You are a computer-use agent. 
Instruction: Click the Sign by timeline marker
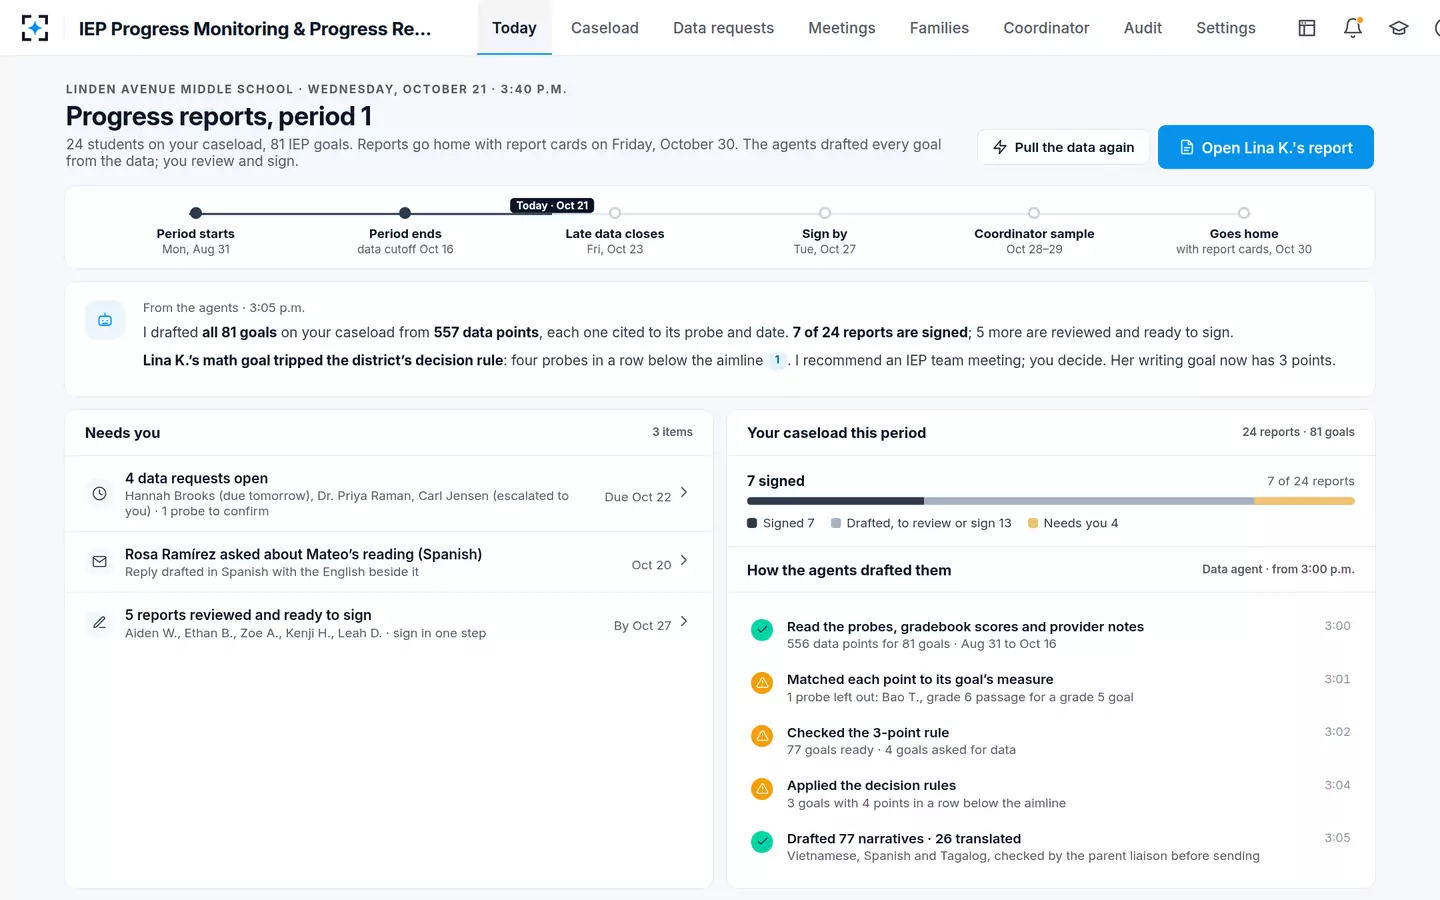click(x=825, y=213)
